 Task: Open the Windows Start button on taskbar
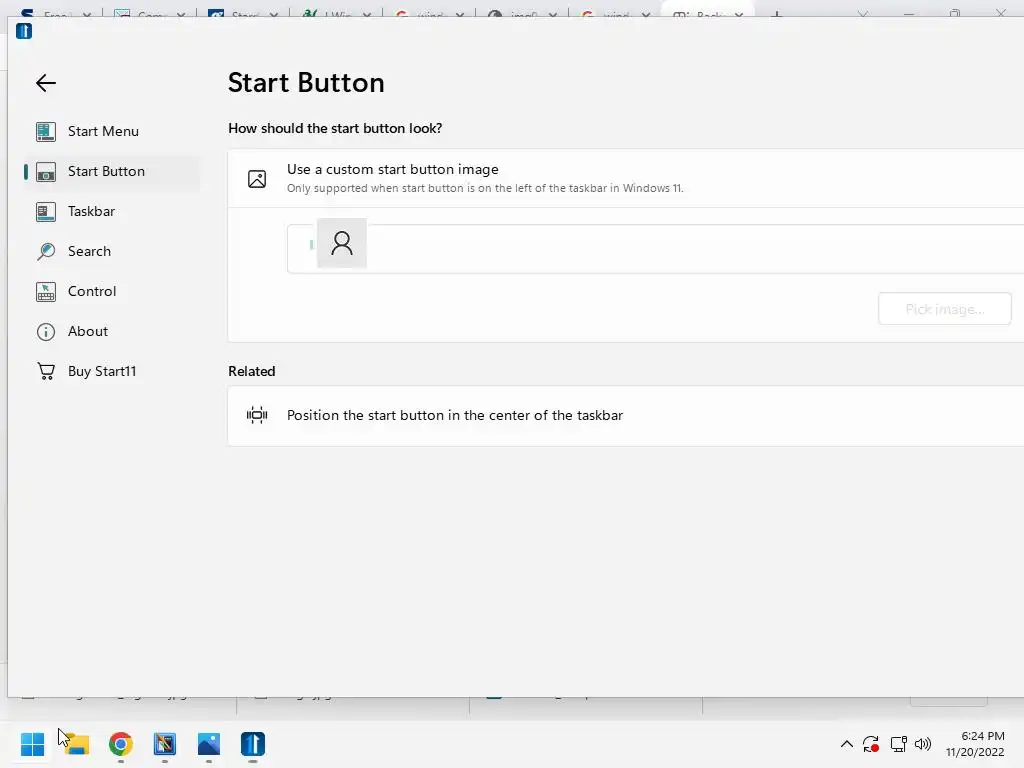[32, 744]
